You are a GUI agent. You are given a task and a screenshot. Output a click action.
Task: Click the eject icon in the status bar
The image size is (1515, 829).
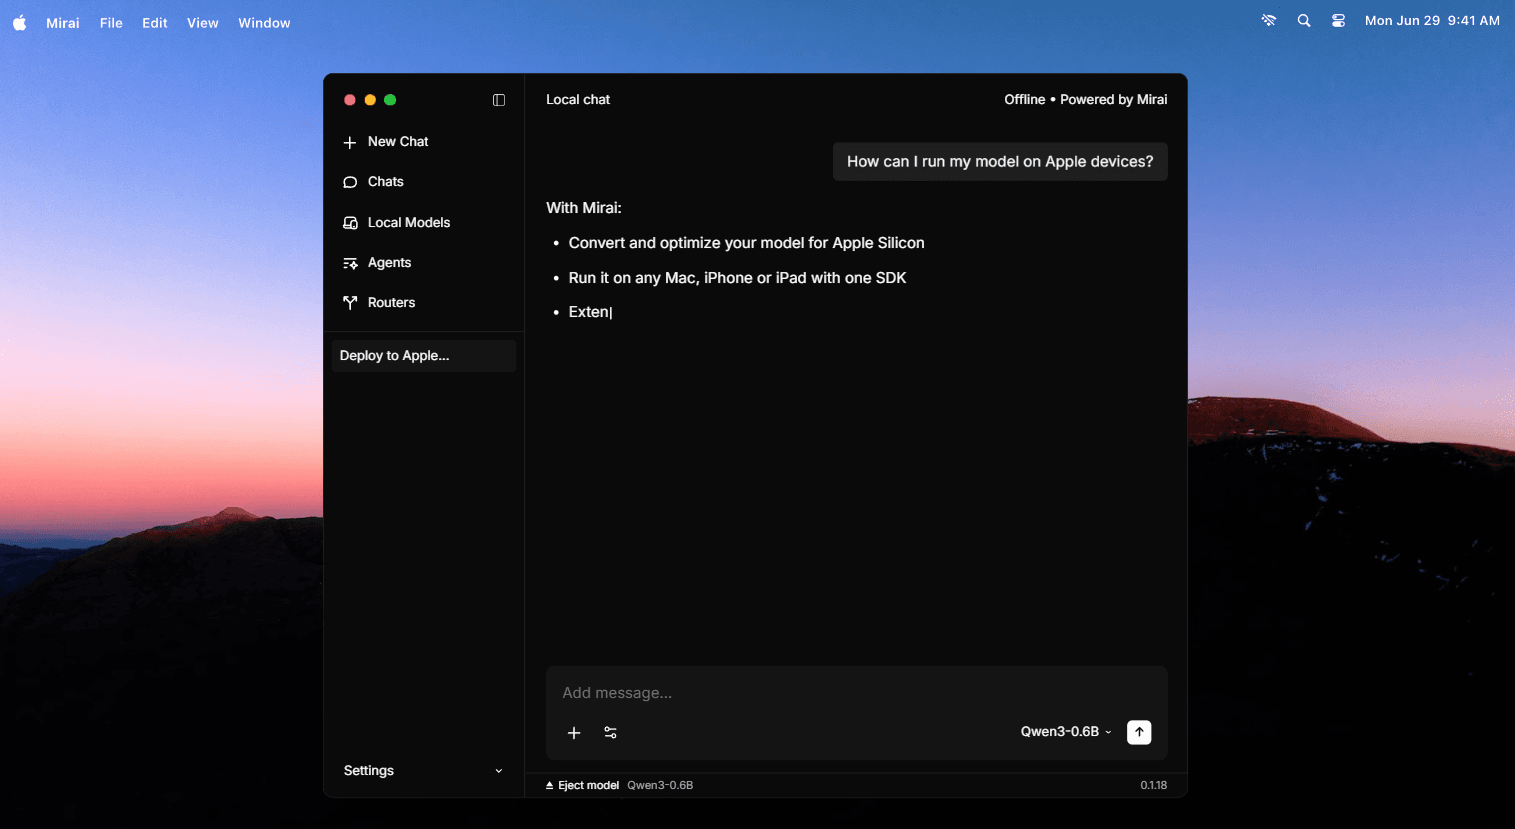click(550, 786)
